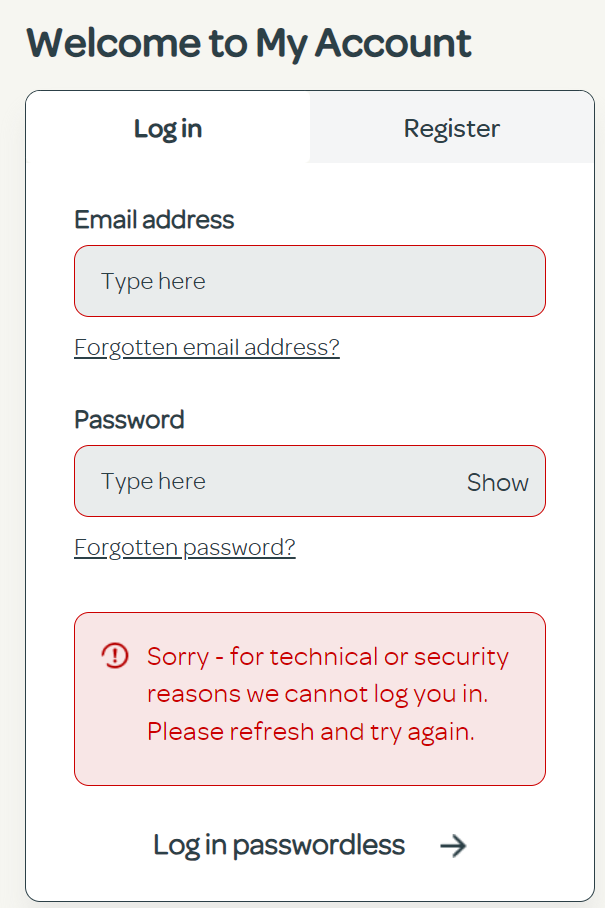Screen dimensions: 605x908
Task: Enable password visibility via Show
Action: click(x=497, y=481)
